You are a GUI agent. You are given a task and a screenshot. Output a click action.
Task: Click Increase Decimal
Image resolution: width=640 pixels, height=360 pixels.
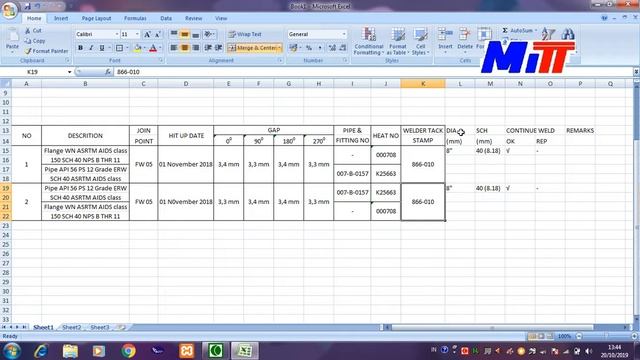point(332,48)
